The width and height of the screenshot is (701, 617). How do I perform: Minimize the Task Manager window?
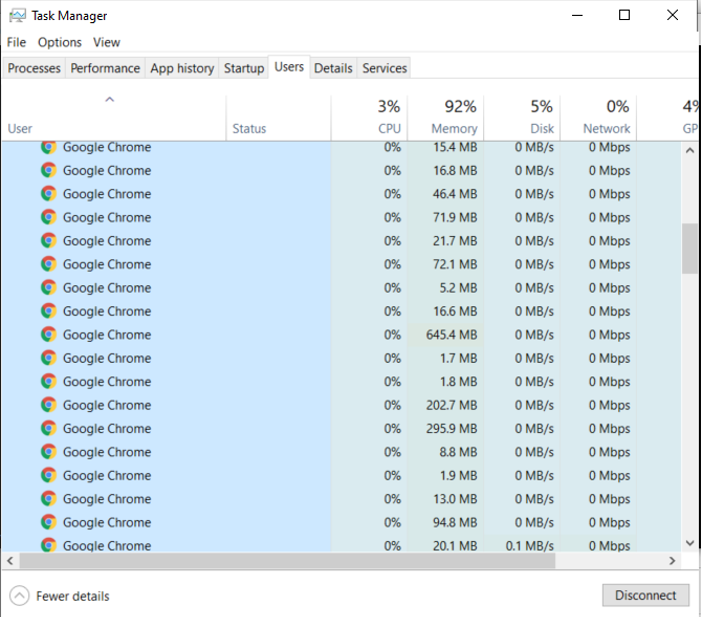[x=577, y=15]
